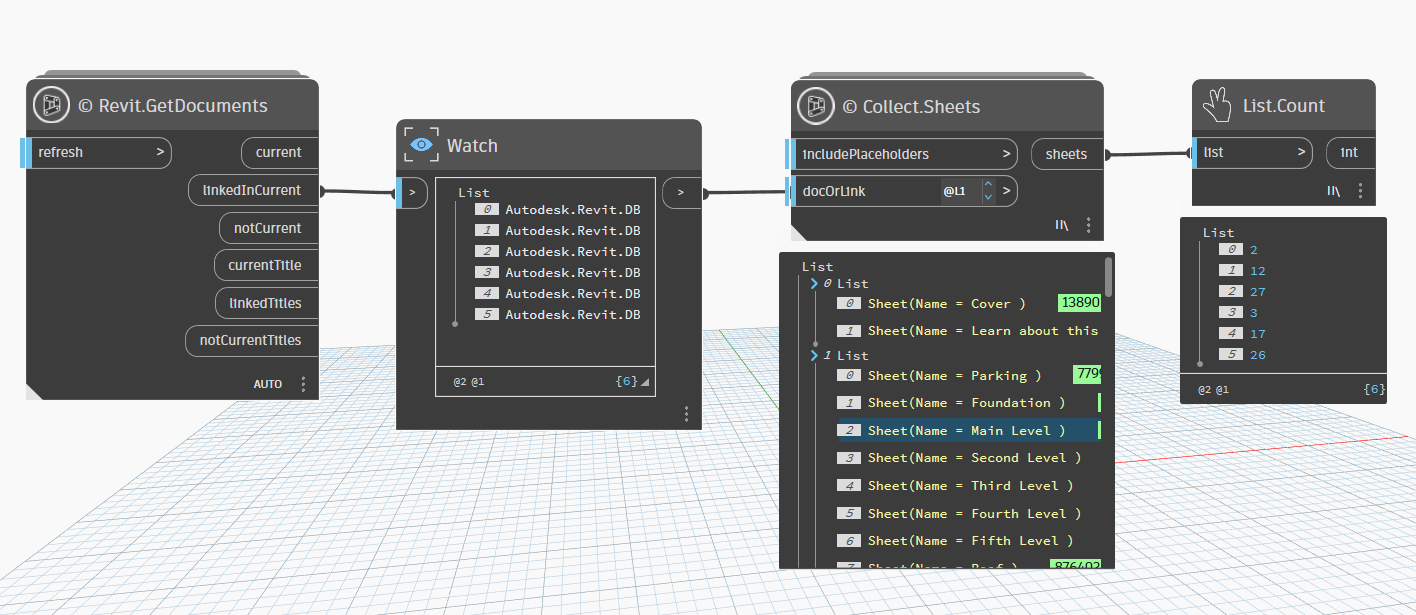
Task: Increase the @L1 level stepper up arrow
Action: tap(988, 184)
